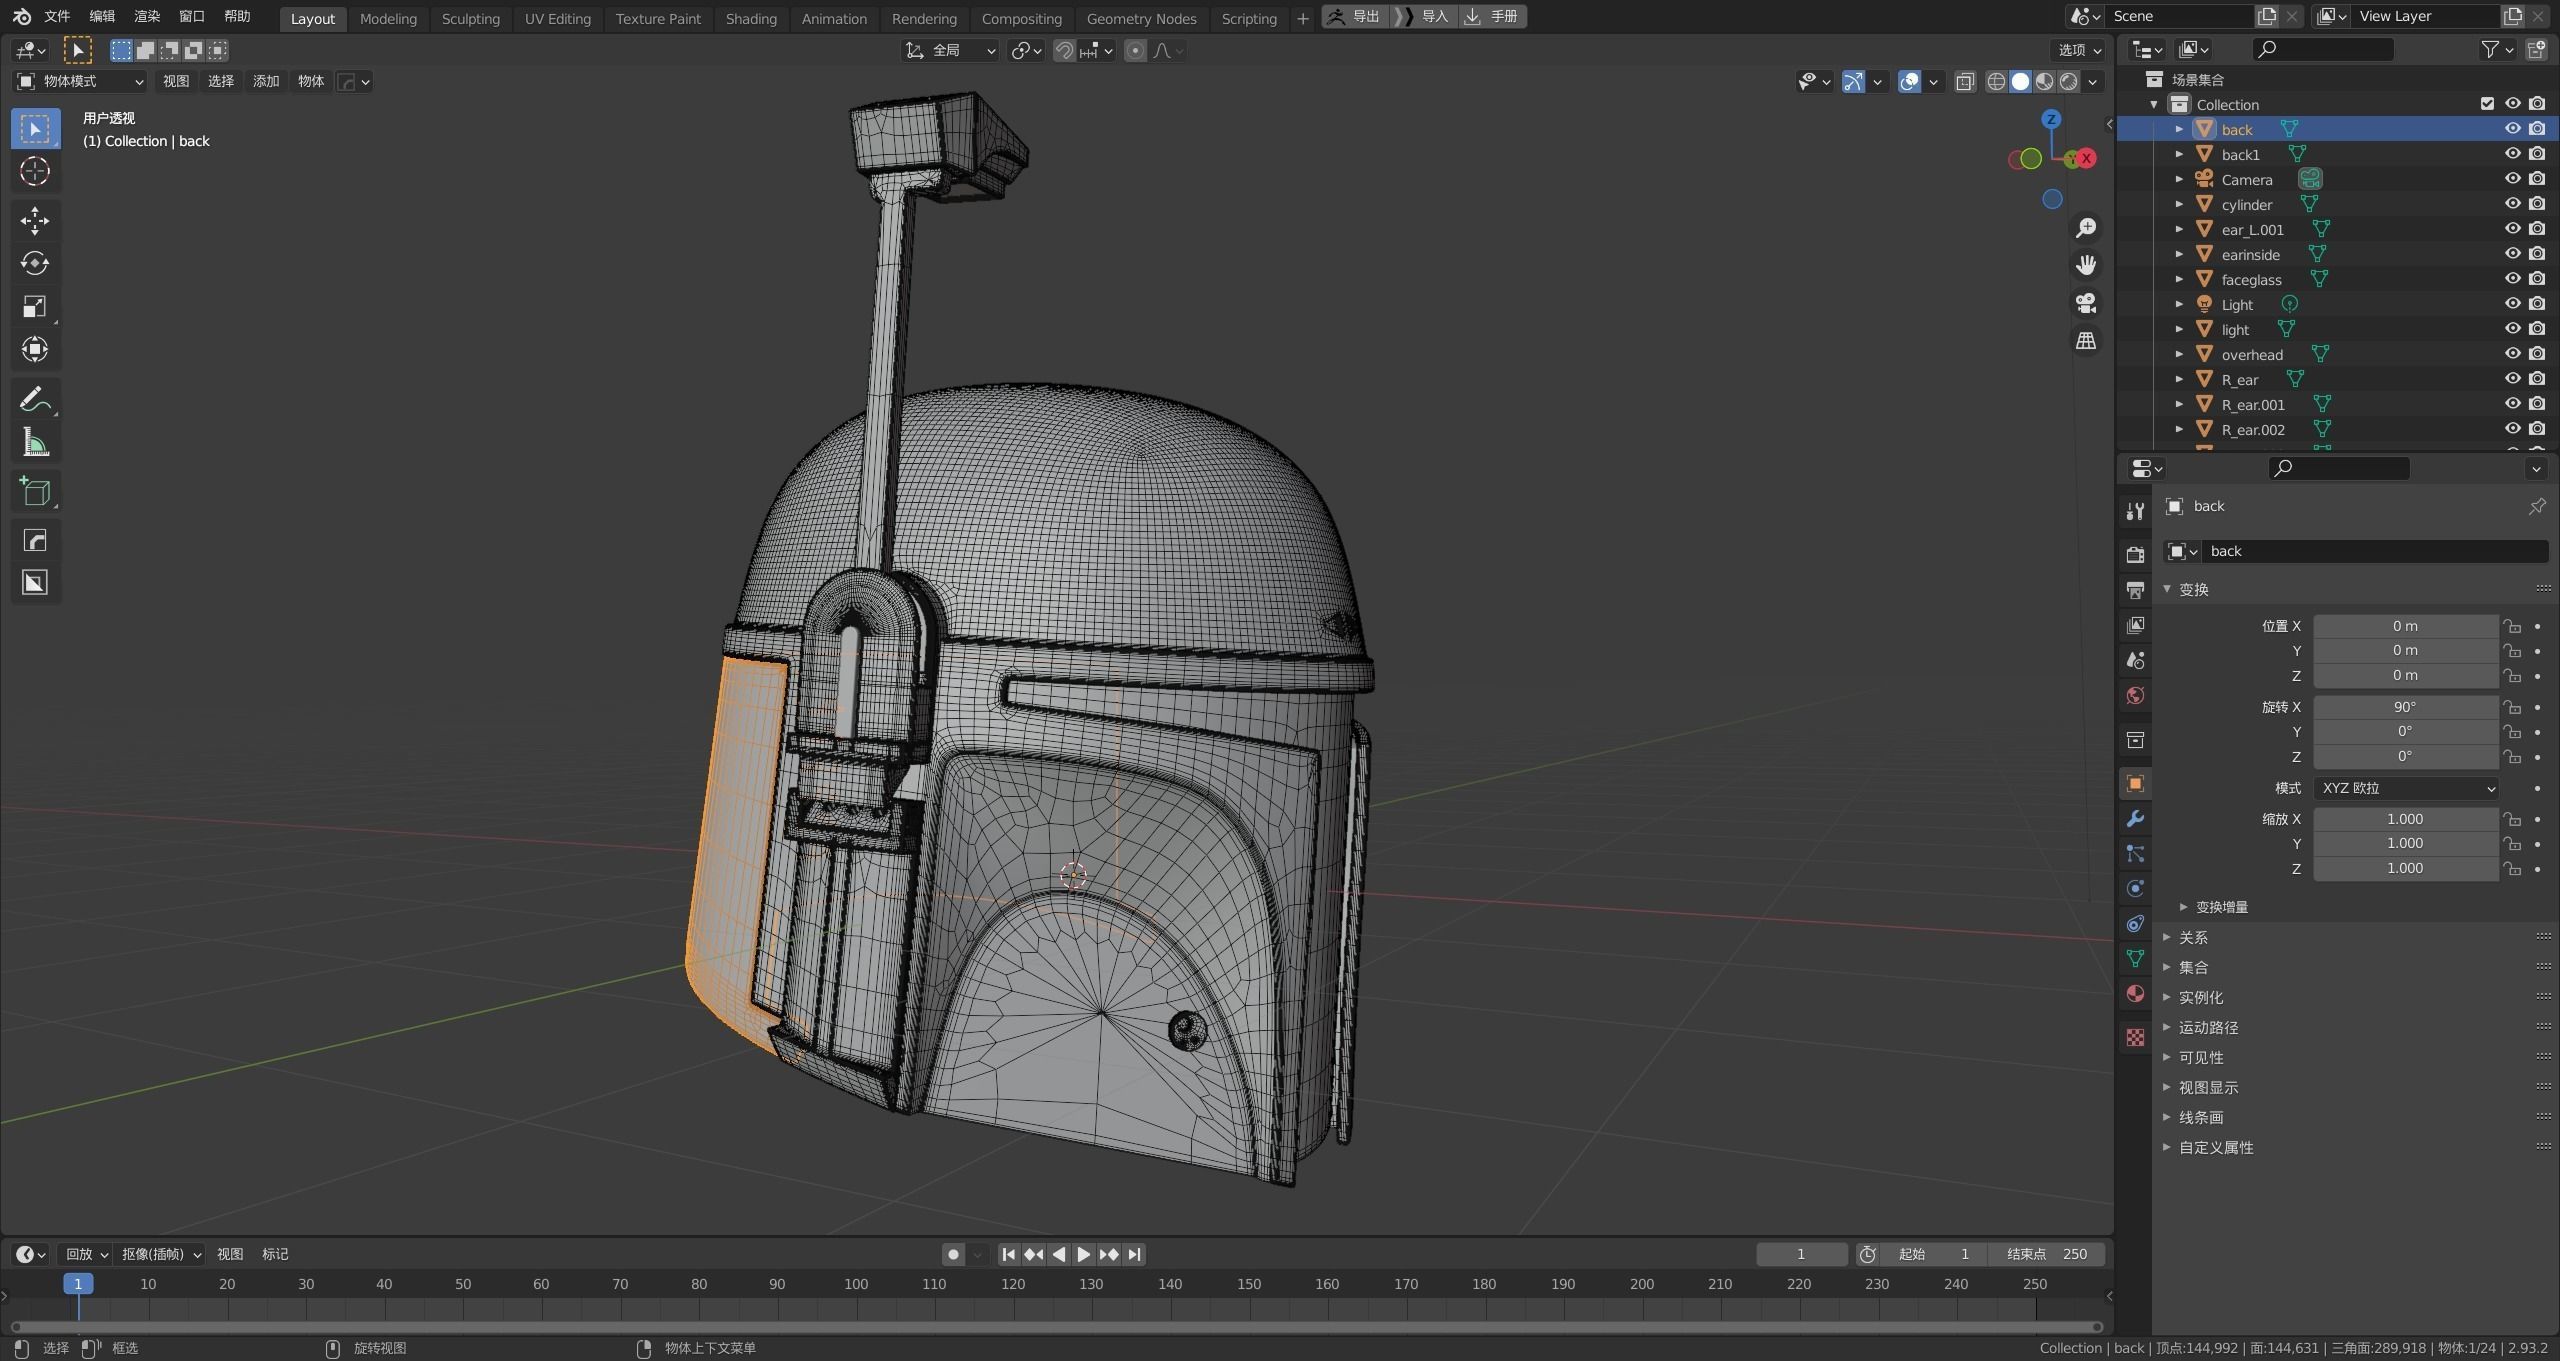Switch perspective/orthographic grid icon
2560x1361 pixels.
click(2086, 341)
